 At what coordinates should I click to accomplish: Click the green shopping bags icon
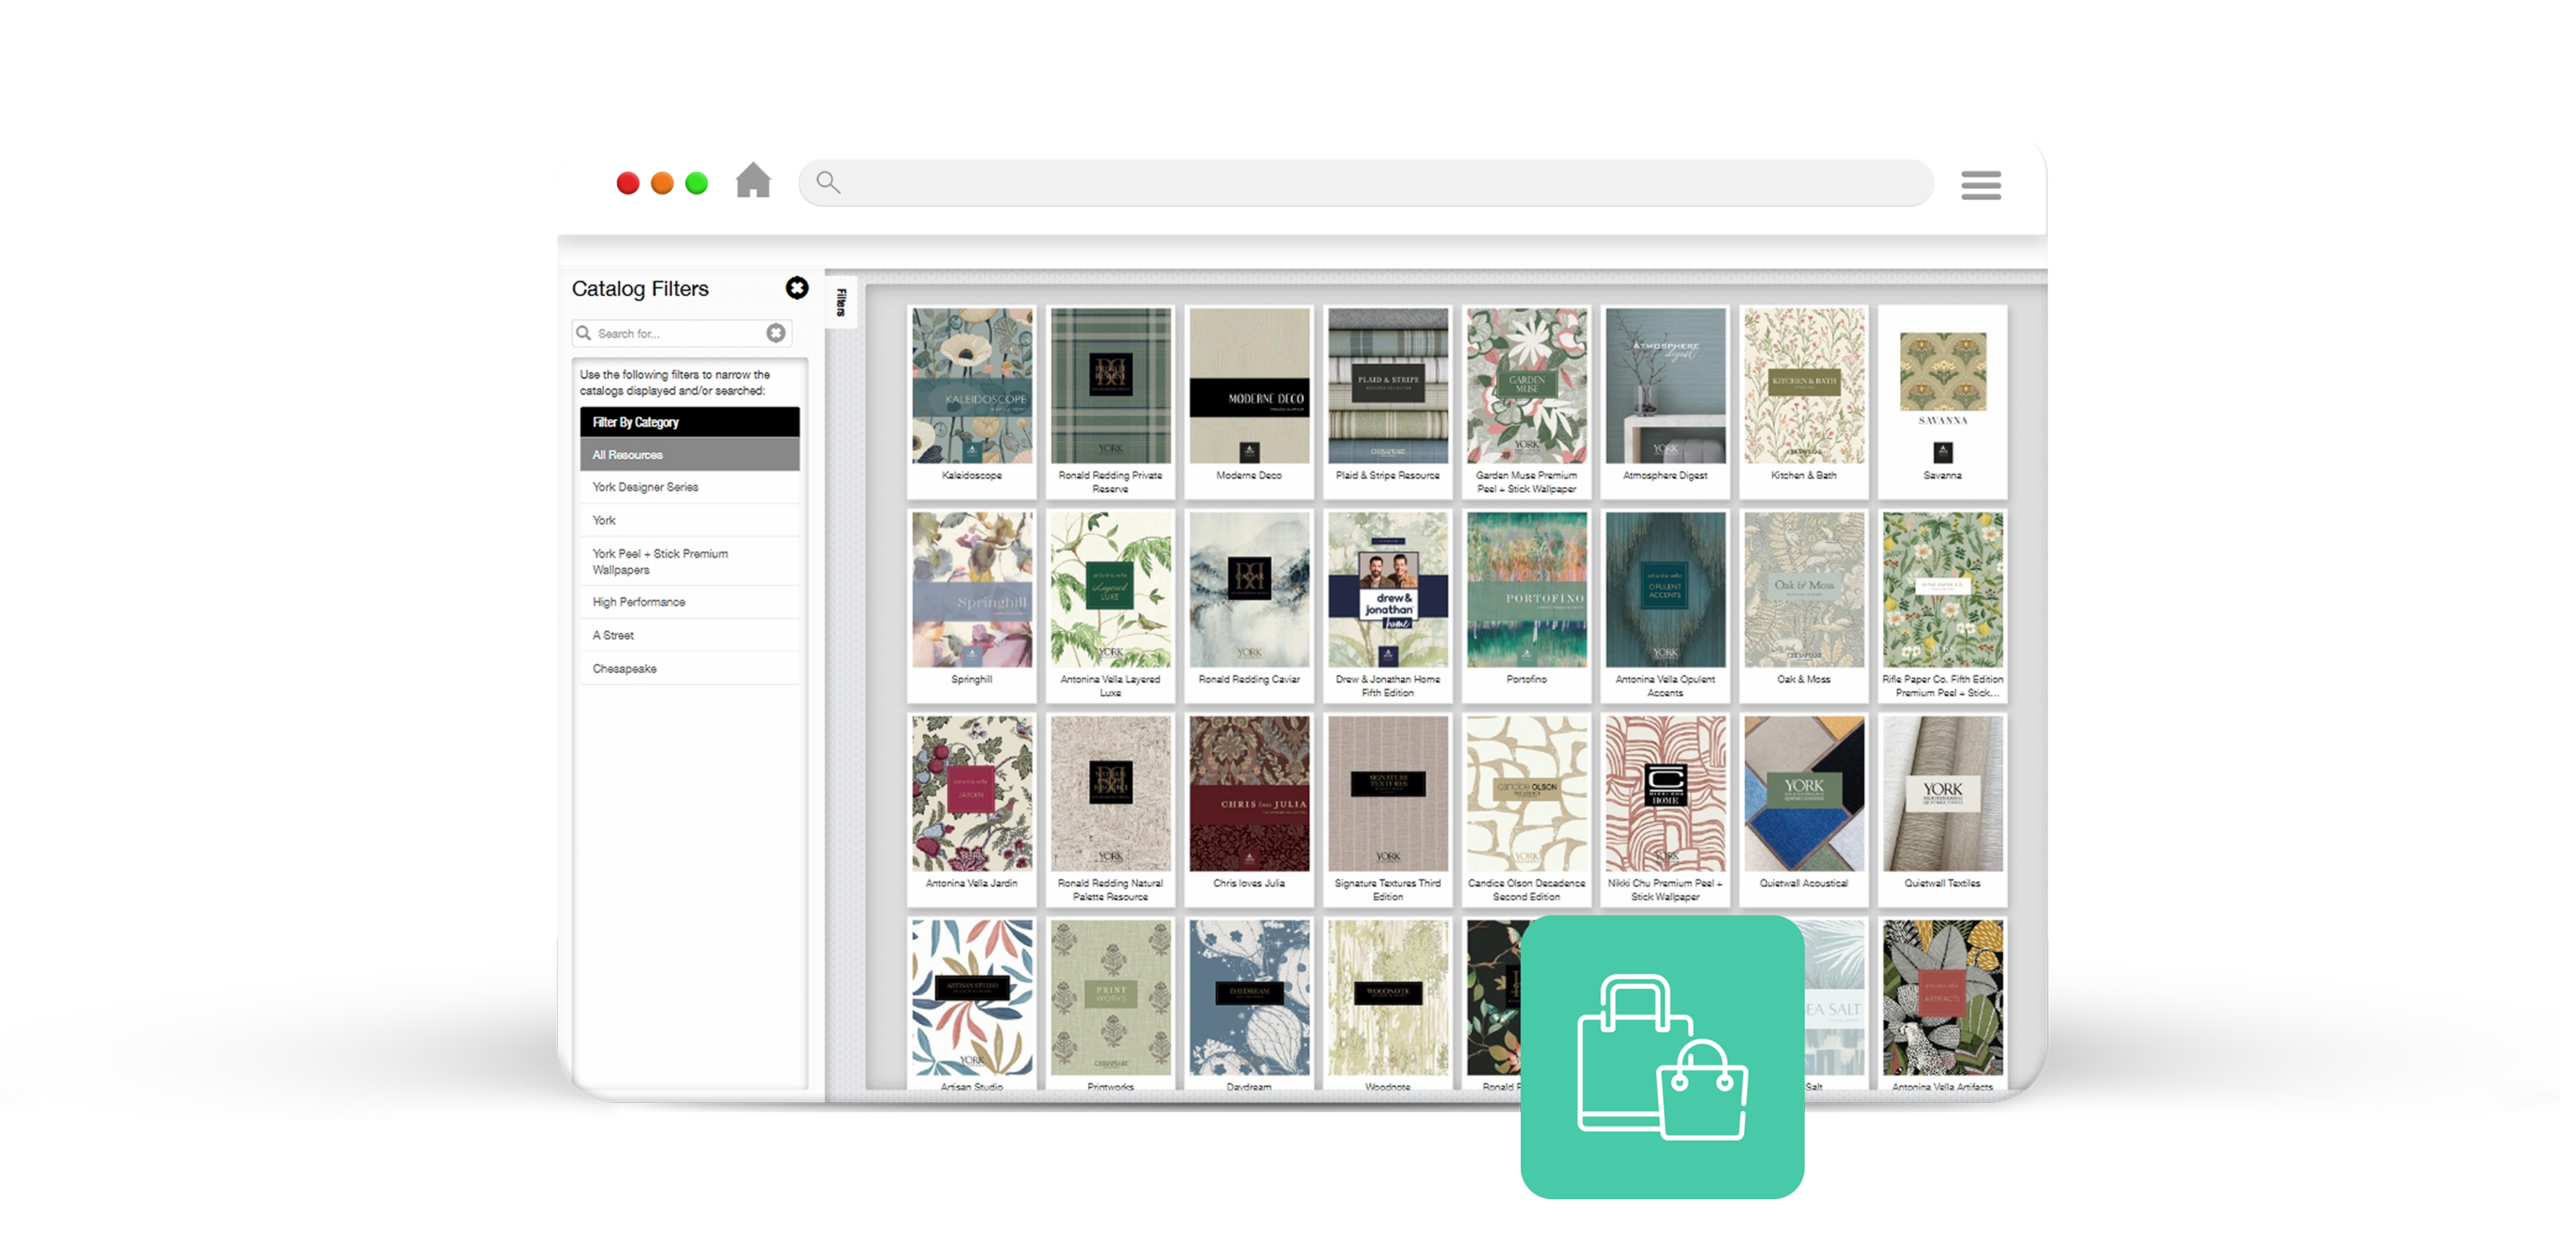[1662, 1057]
